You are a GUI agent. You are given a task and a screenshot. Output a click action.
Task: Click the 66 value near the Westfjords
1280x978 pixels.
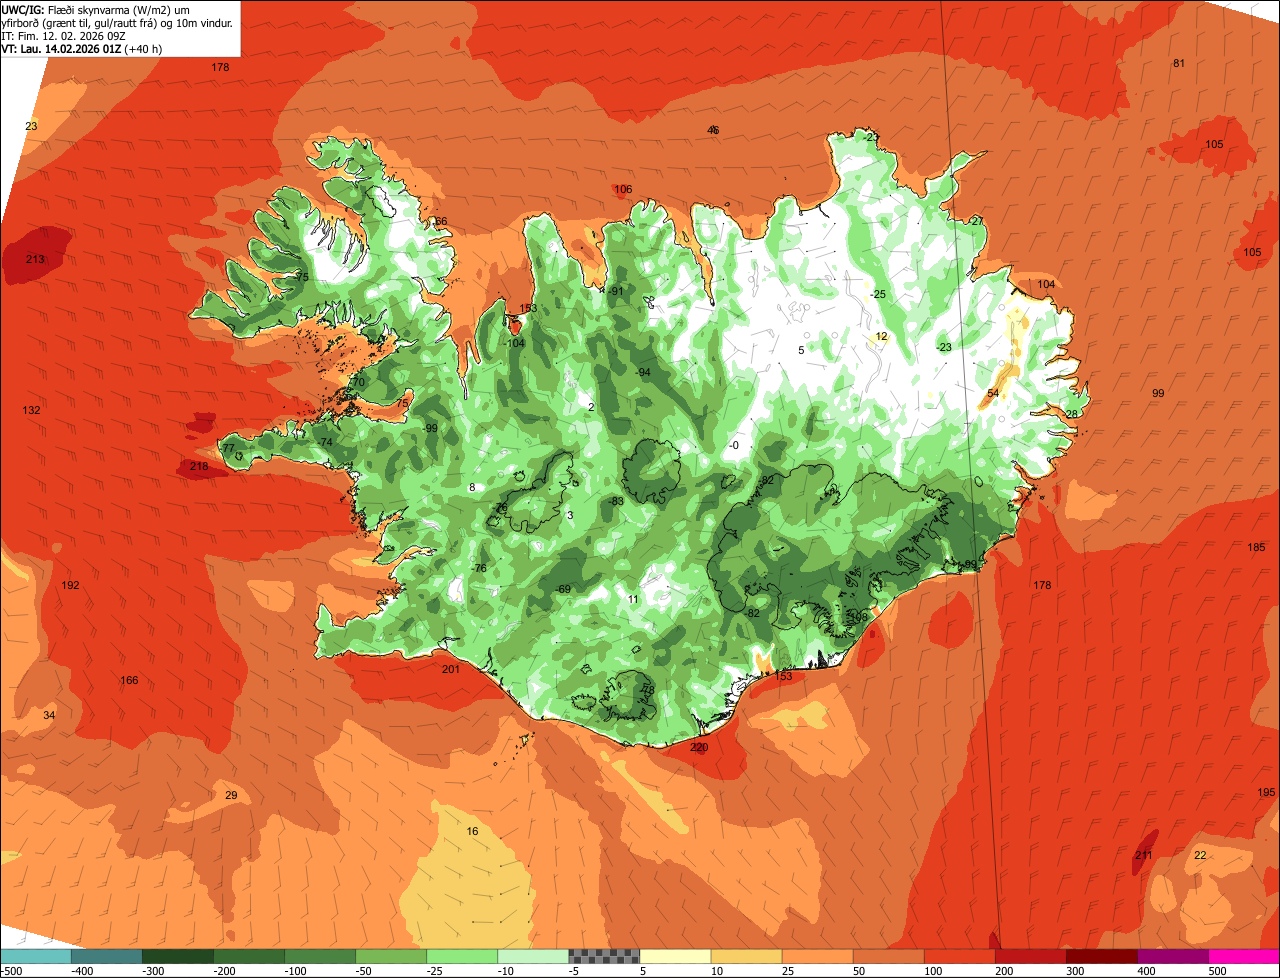[441, 221]
